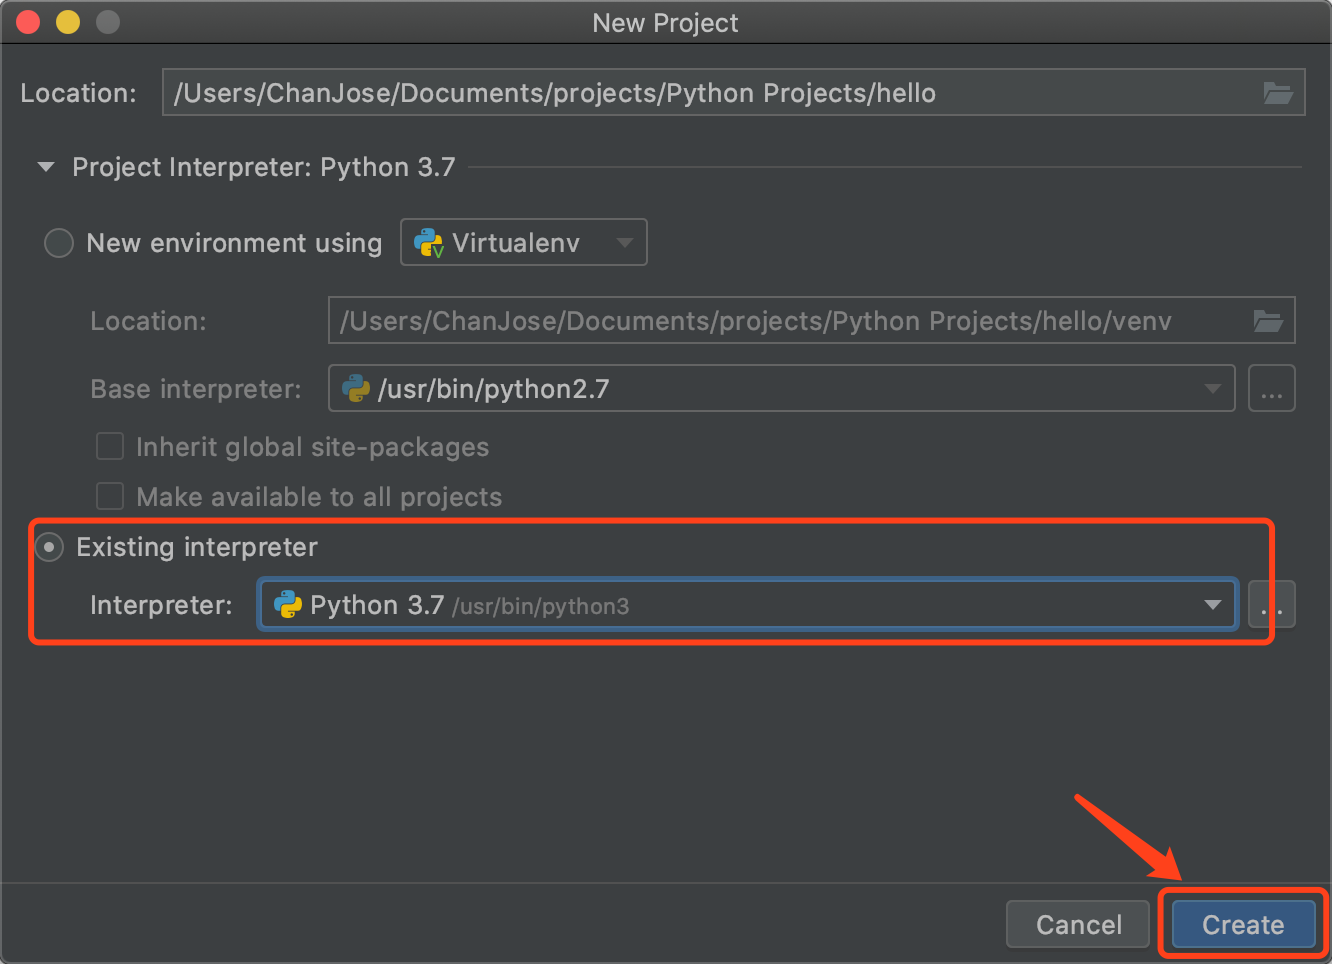
Task: Select the Existing interpreter radio button
Action: [49, 547]
